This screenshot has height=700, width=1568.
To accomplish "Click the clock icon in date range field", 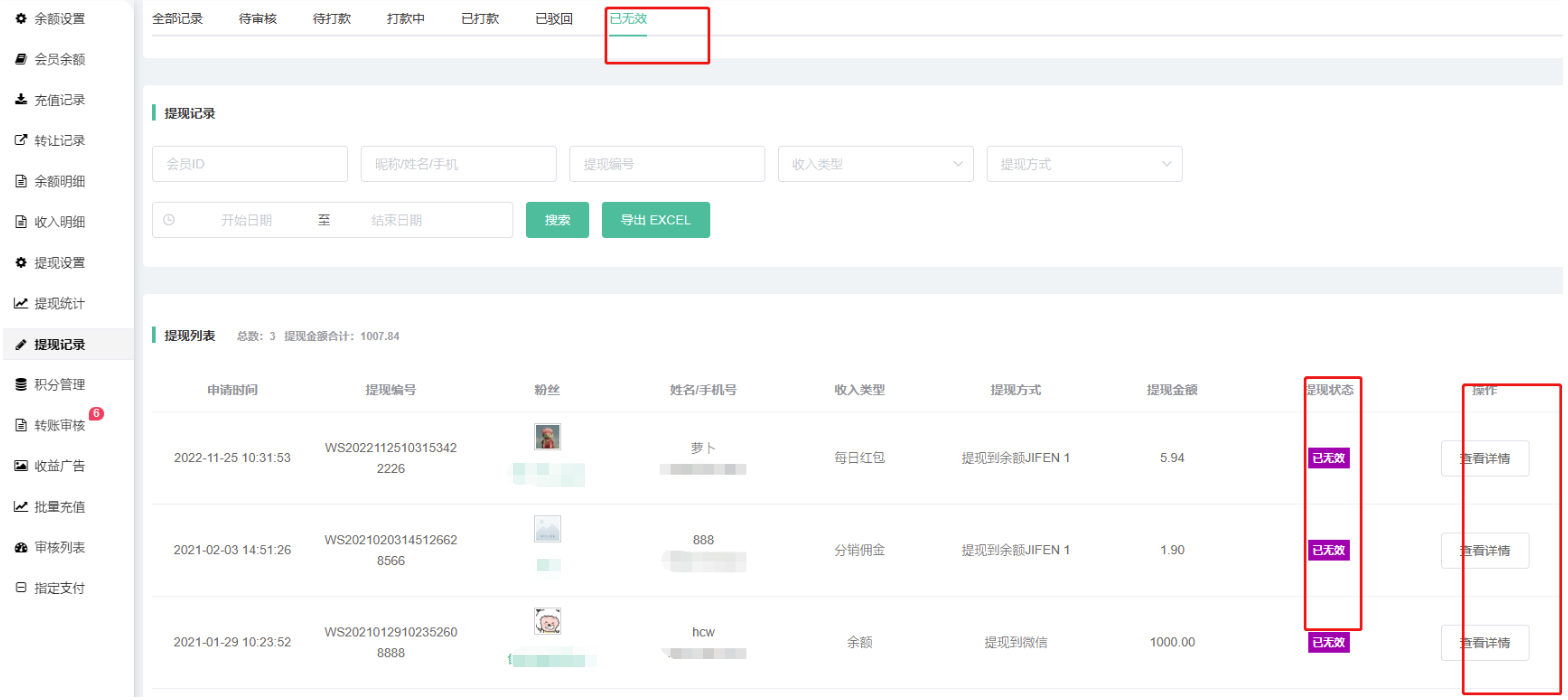I will (x=168, y=220).
